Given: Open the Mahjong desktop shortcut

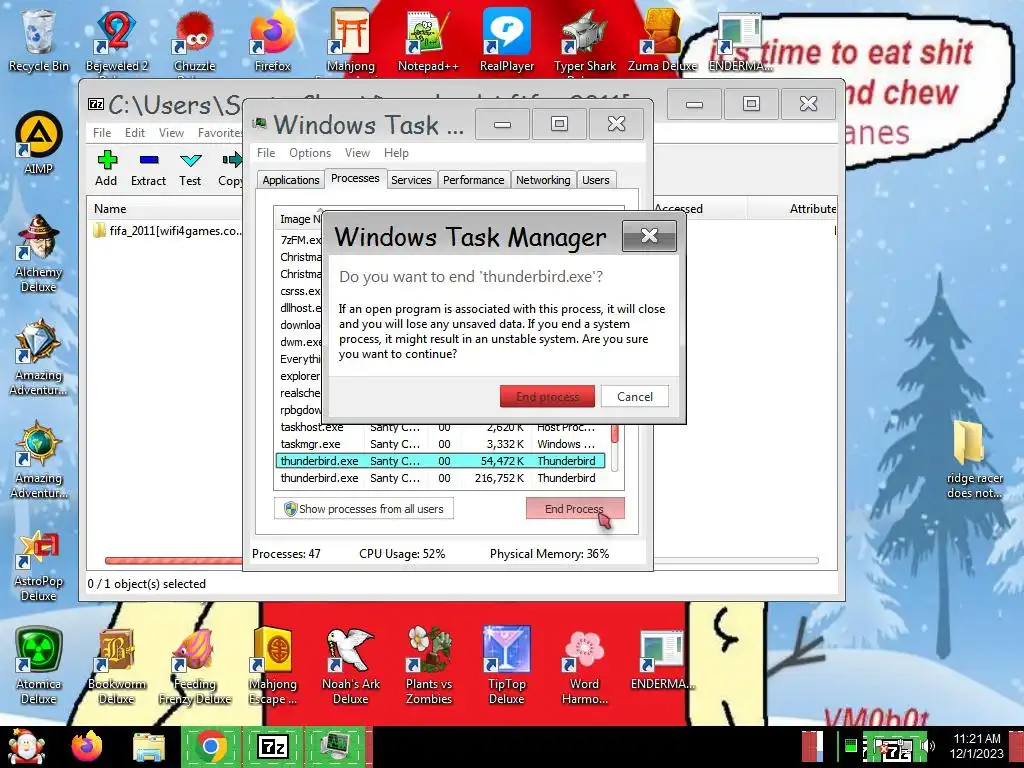Looking at the screenshot, I should 351,40.
